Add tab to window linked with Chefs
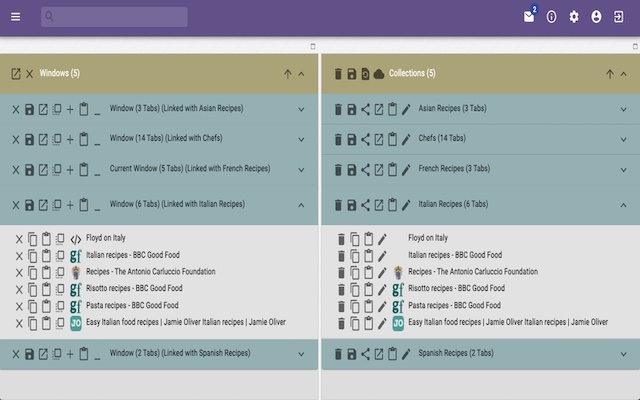Viewport: 640px width, 400px height. click(70, 140)
